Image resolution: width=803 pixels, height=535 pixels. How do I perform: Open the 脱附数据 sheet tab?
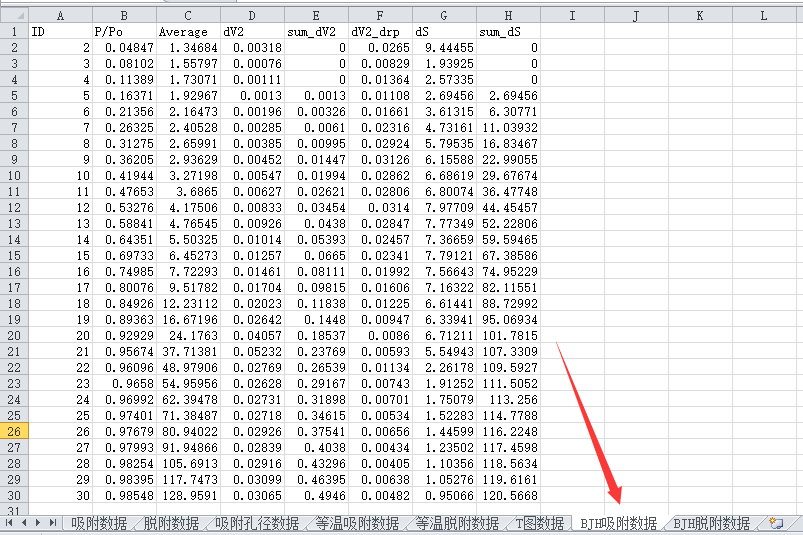click(171, 523)
